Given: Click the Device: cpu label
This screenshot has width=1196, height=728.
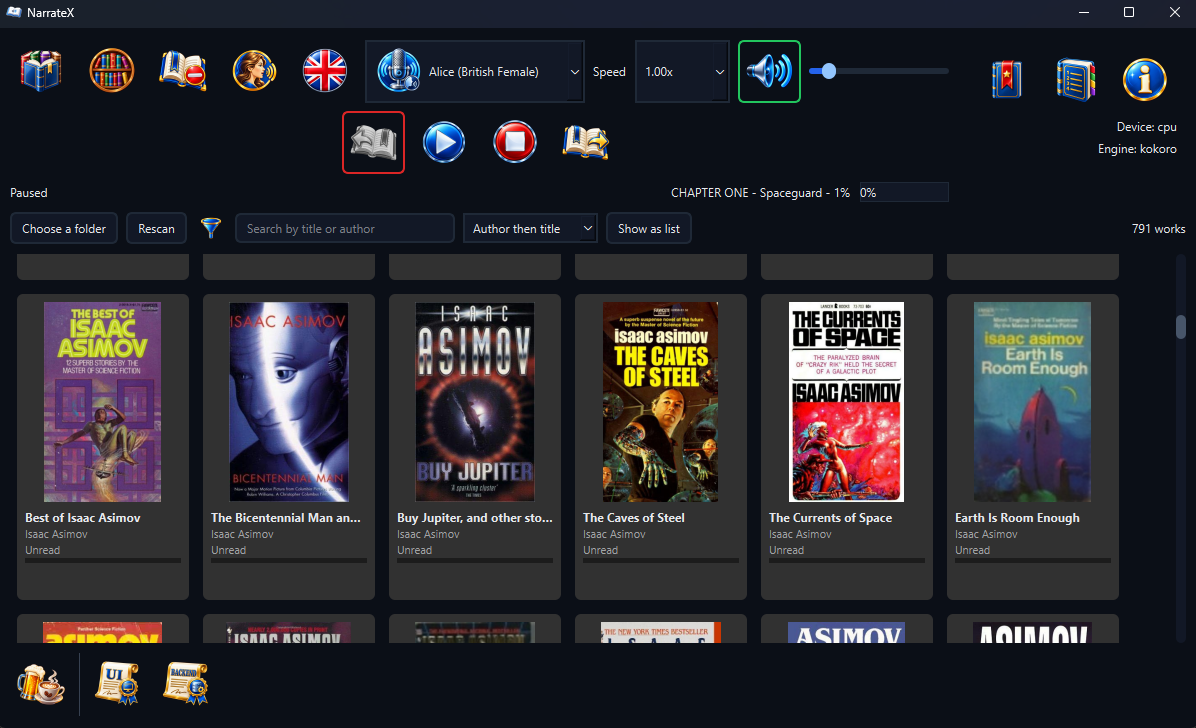Looking at the screenshot, I should (x=1146, y=127).
